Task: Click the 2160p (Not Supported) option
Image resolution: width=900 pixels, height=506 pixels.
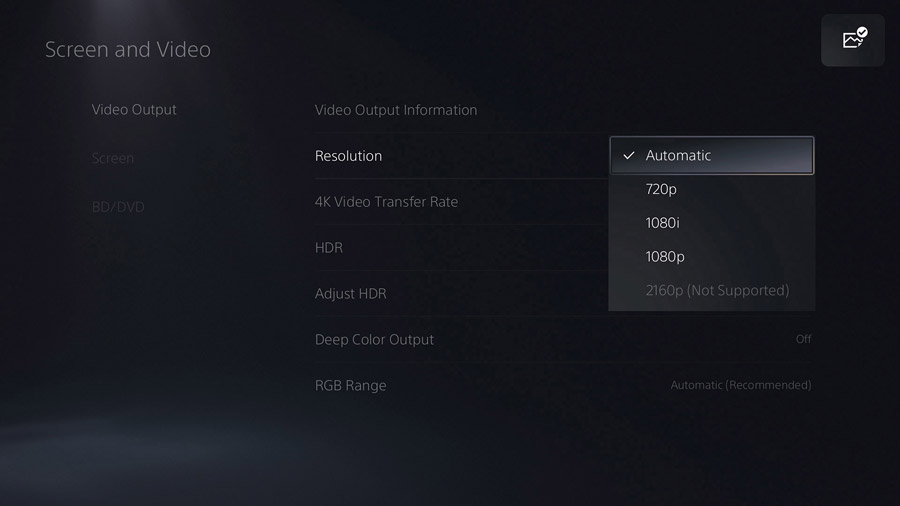Action: [717, 290]
